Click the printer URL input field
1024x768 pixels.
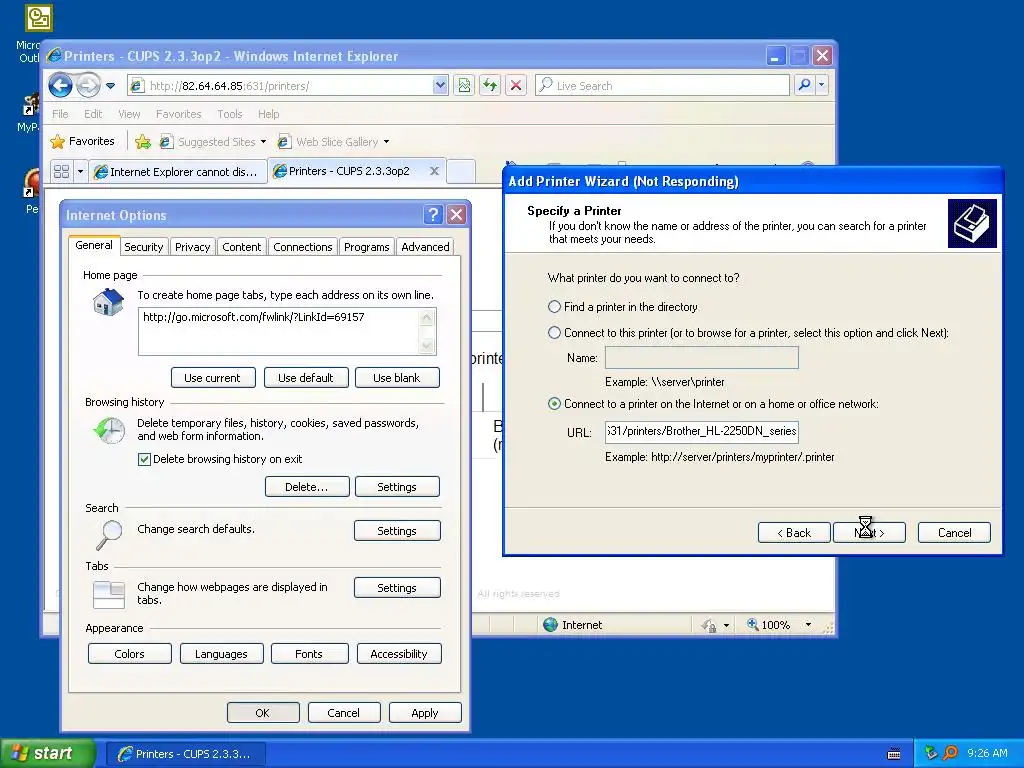click(701, 432)
